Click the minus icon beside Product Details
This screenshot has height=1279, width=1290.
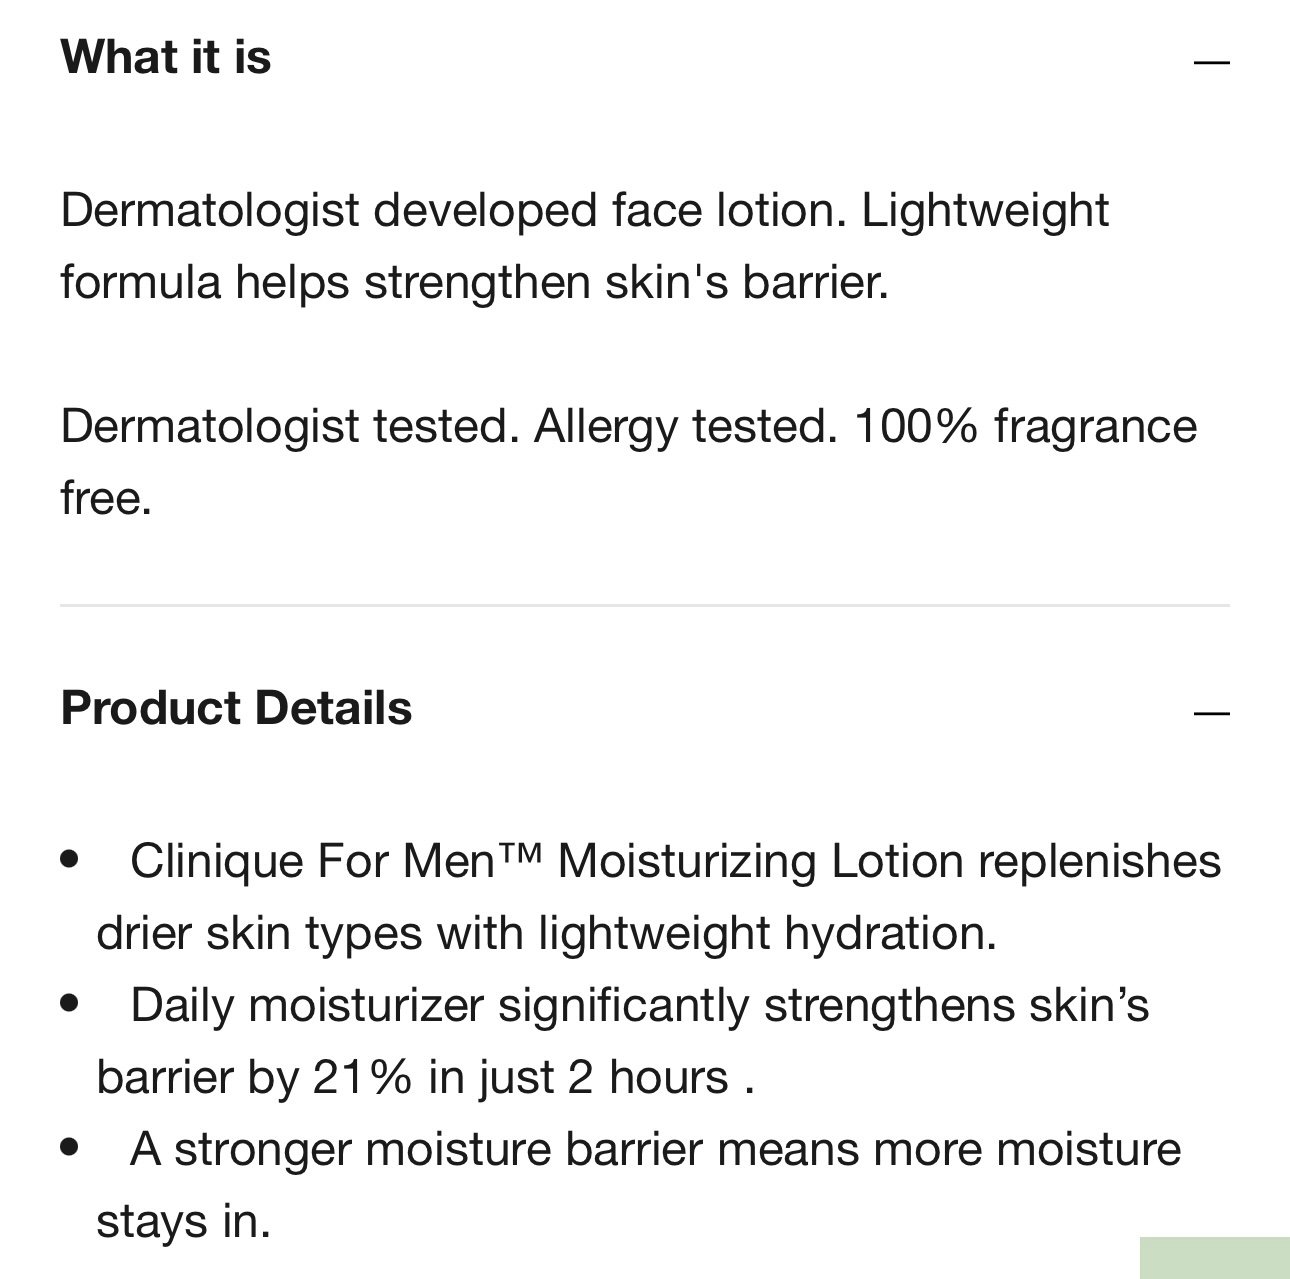(1211, 713)
